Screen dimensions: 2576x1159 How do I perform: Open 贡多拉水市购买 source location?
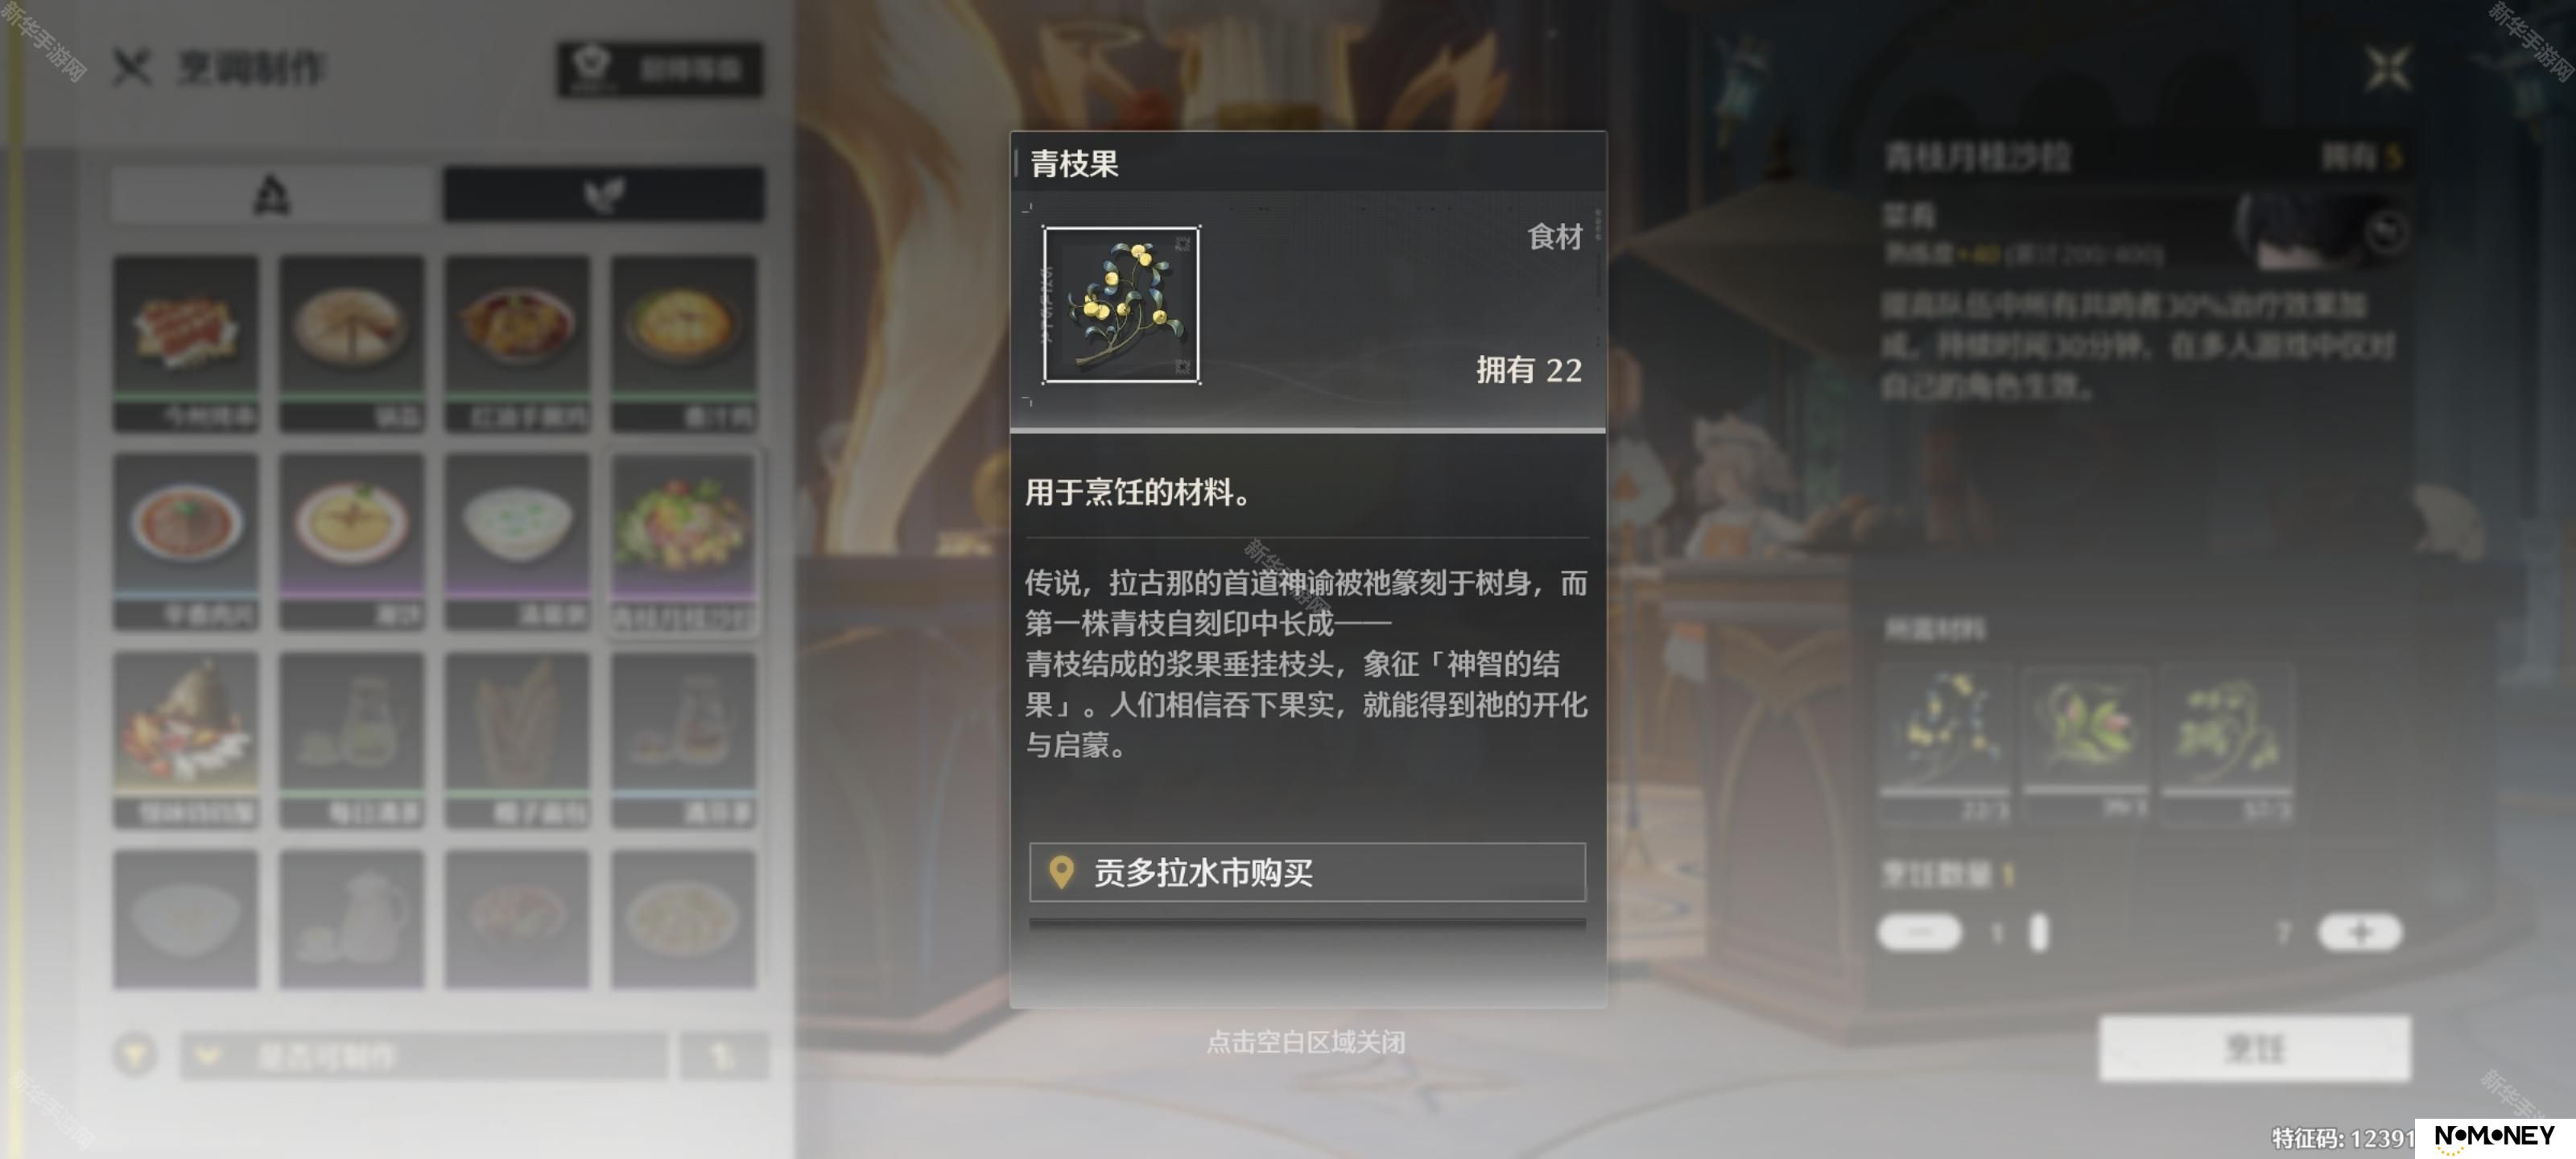[1307, 872]
